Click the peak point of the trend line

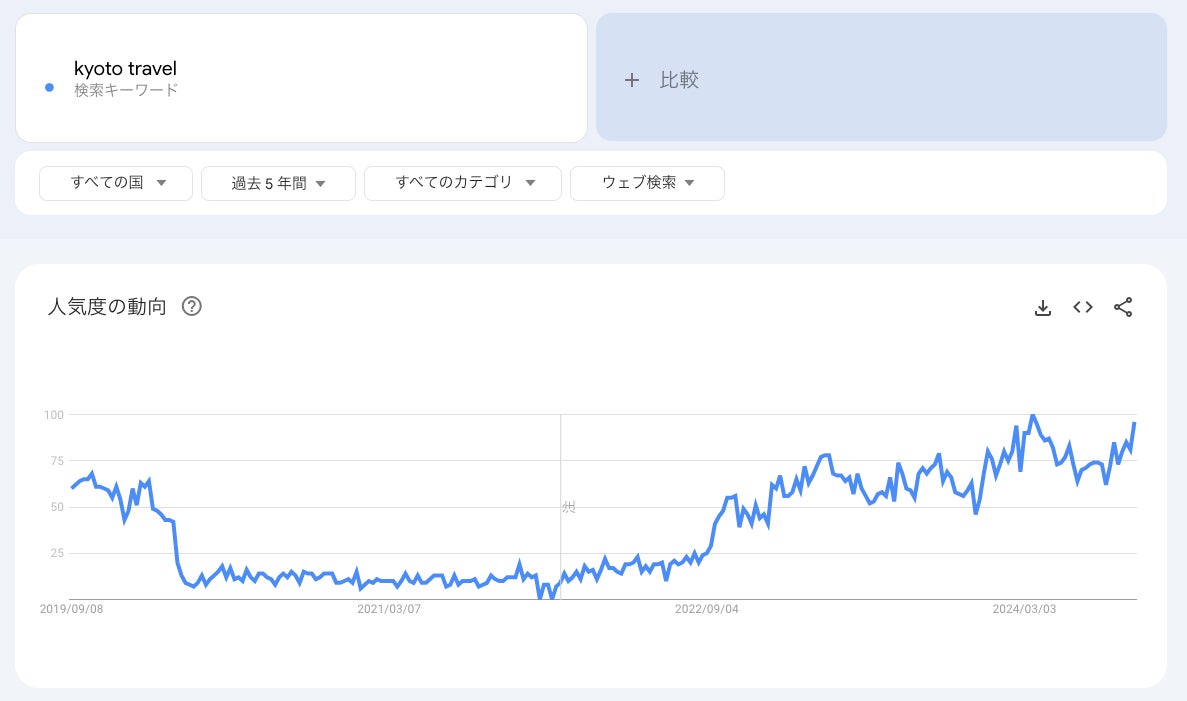coord(1032,415)
